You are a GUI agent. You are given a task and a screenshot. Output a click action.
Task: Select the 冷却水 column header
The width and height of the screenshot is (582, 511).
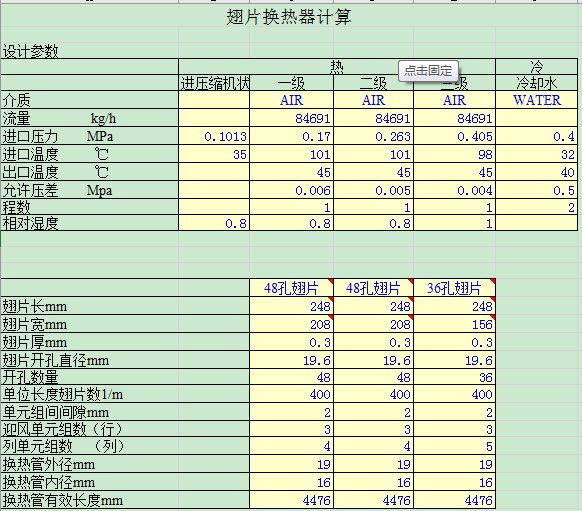pos(537,83)
